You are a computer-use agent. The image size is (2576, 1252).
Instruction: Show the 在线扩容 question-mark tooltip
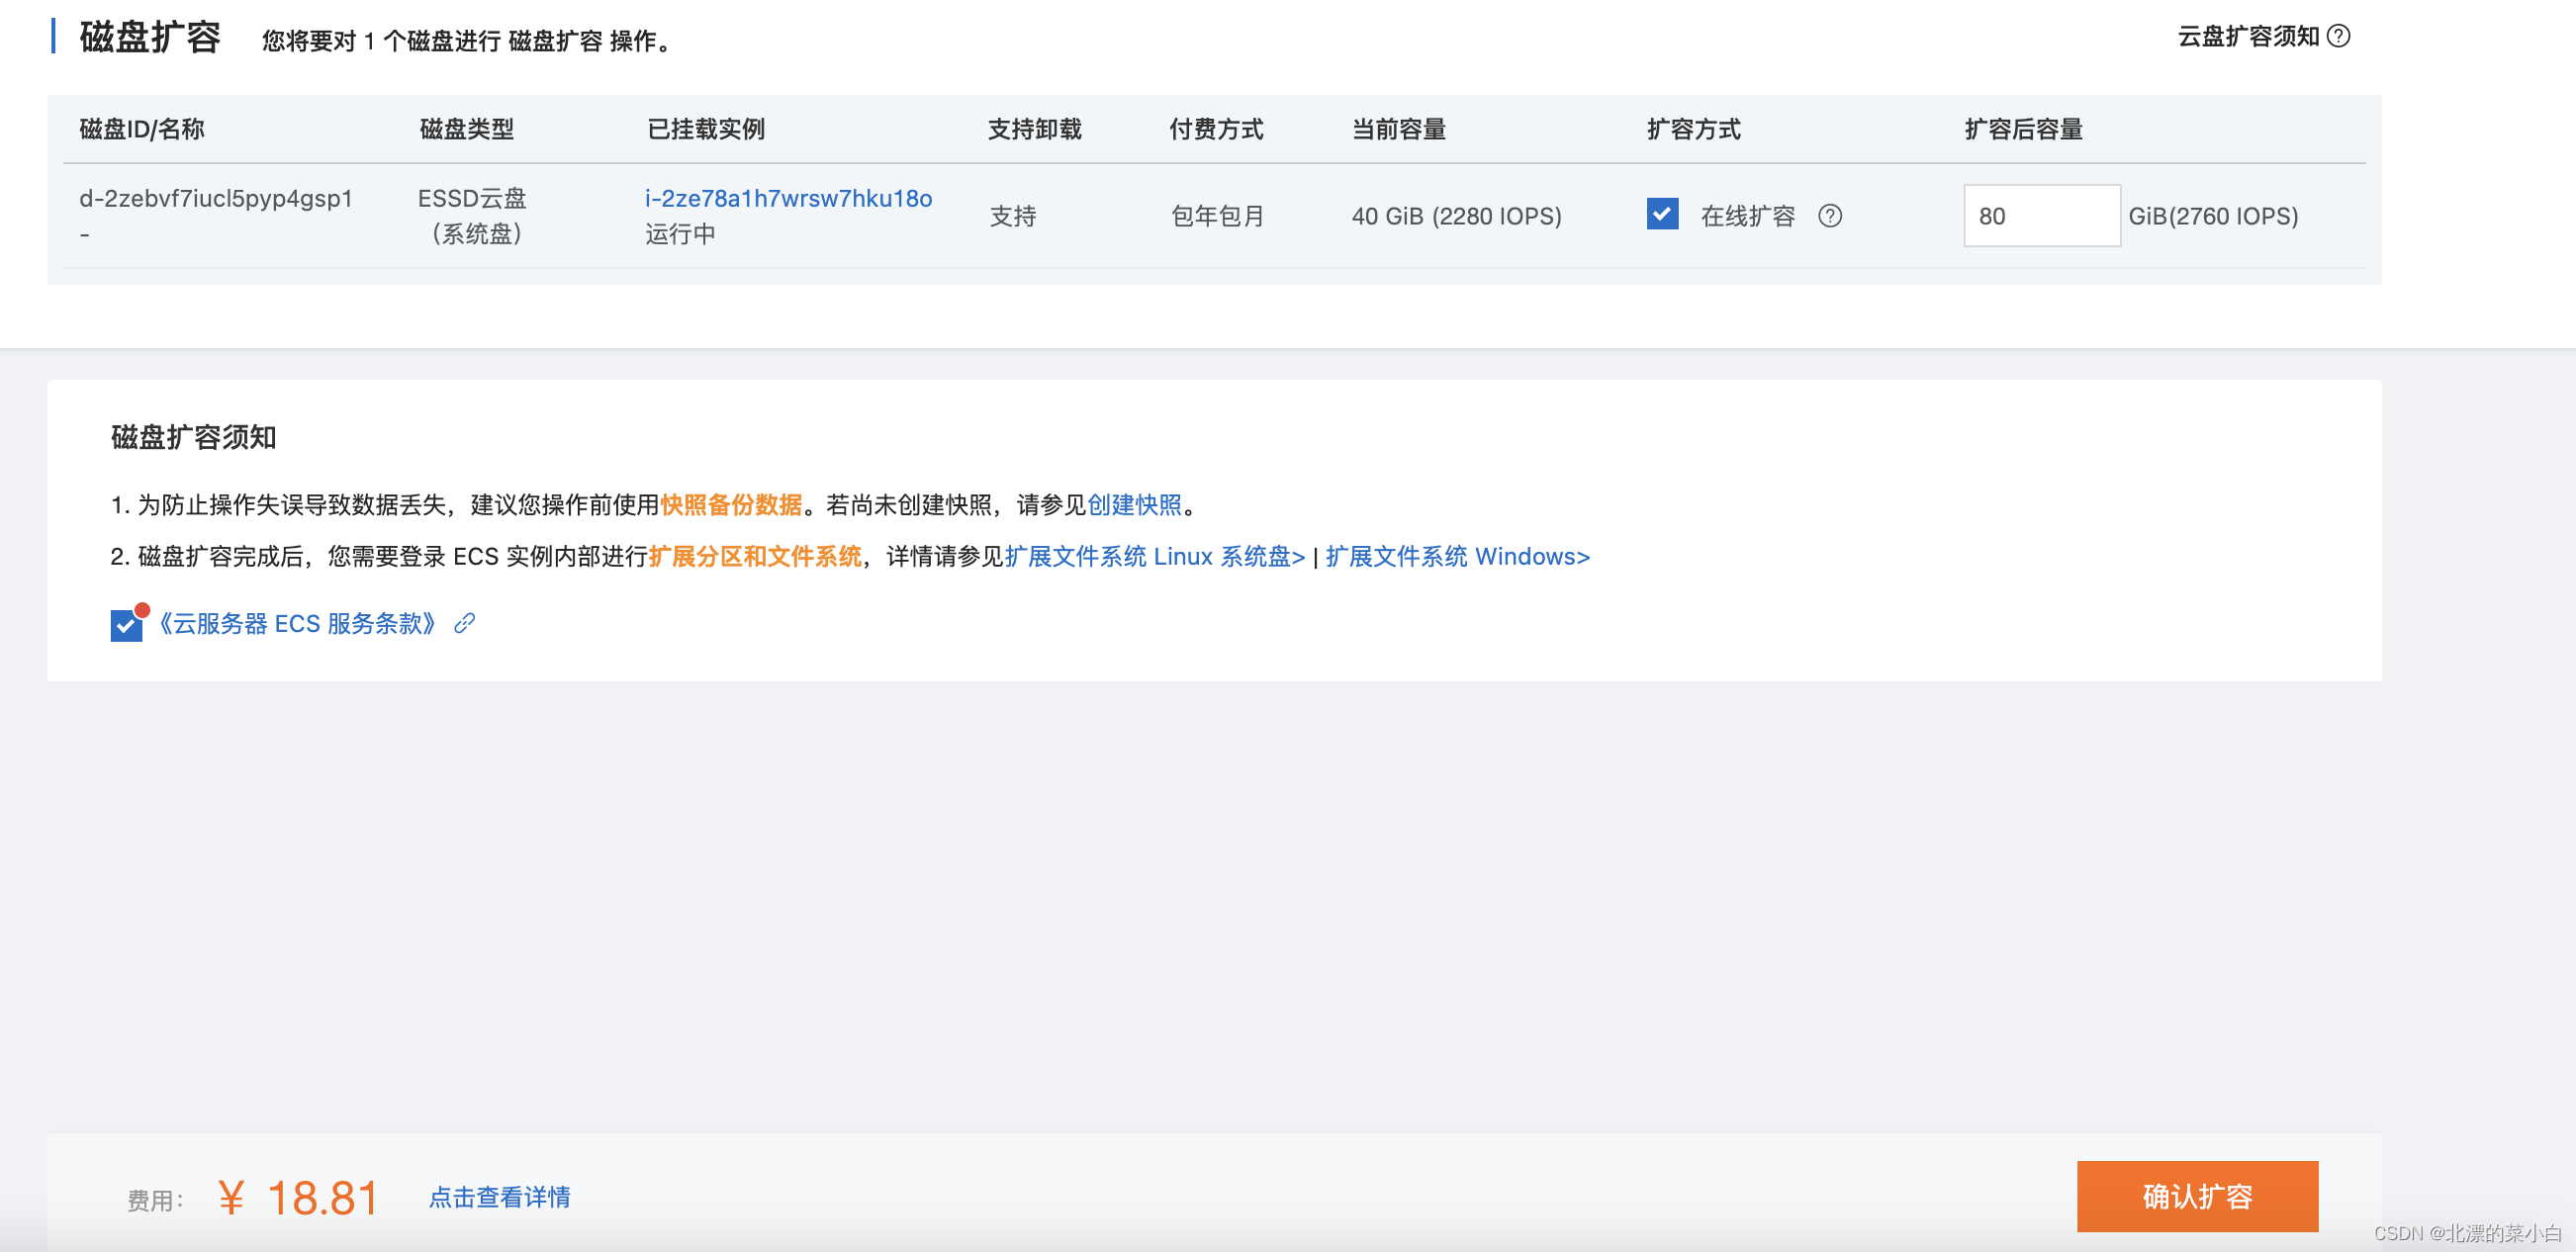click(x=1830, y=216)
